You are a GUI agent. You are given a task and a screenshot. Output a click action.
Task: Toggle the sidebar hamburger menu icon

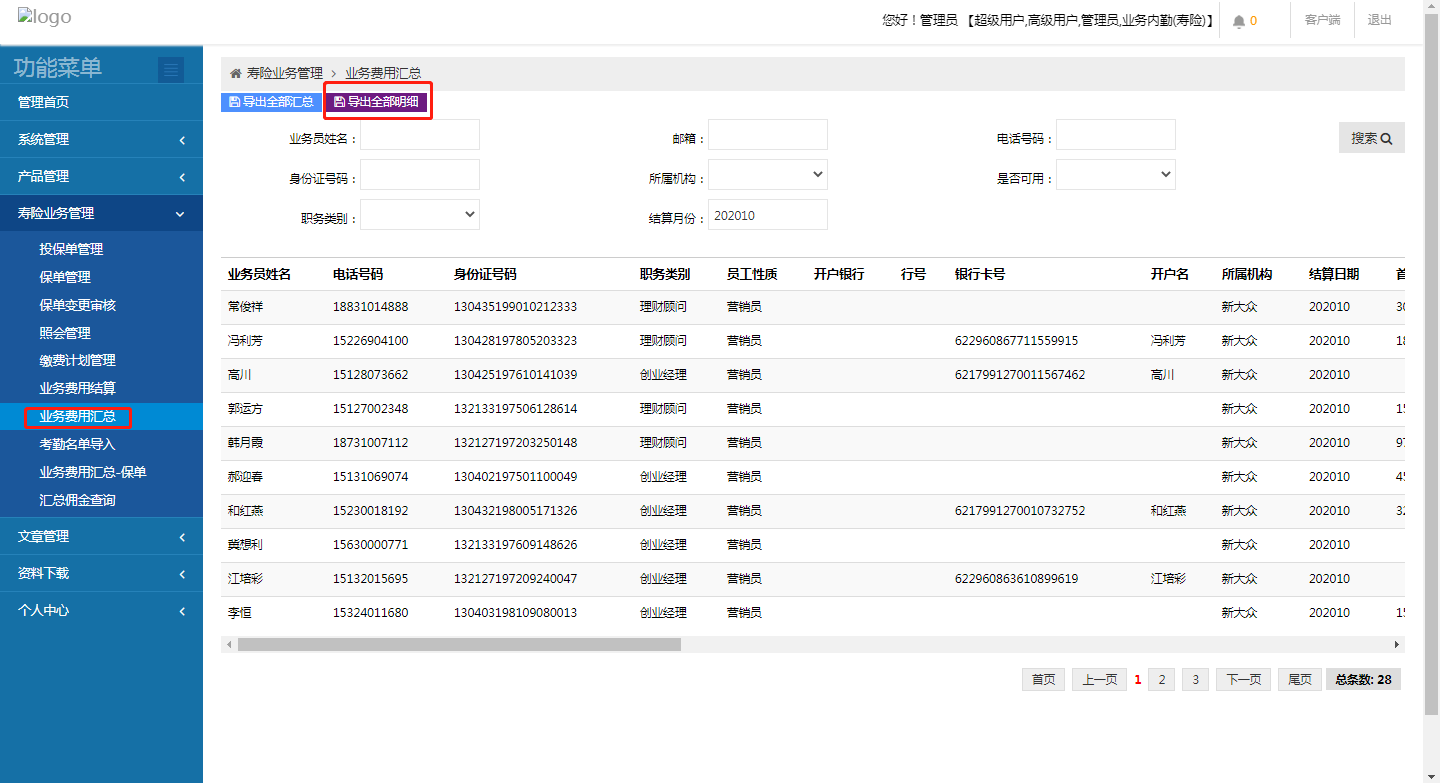pyautogui.click(x=171, y=69)
